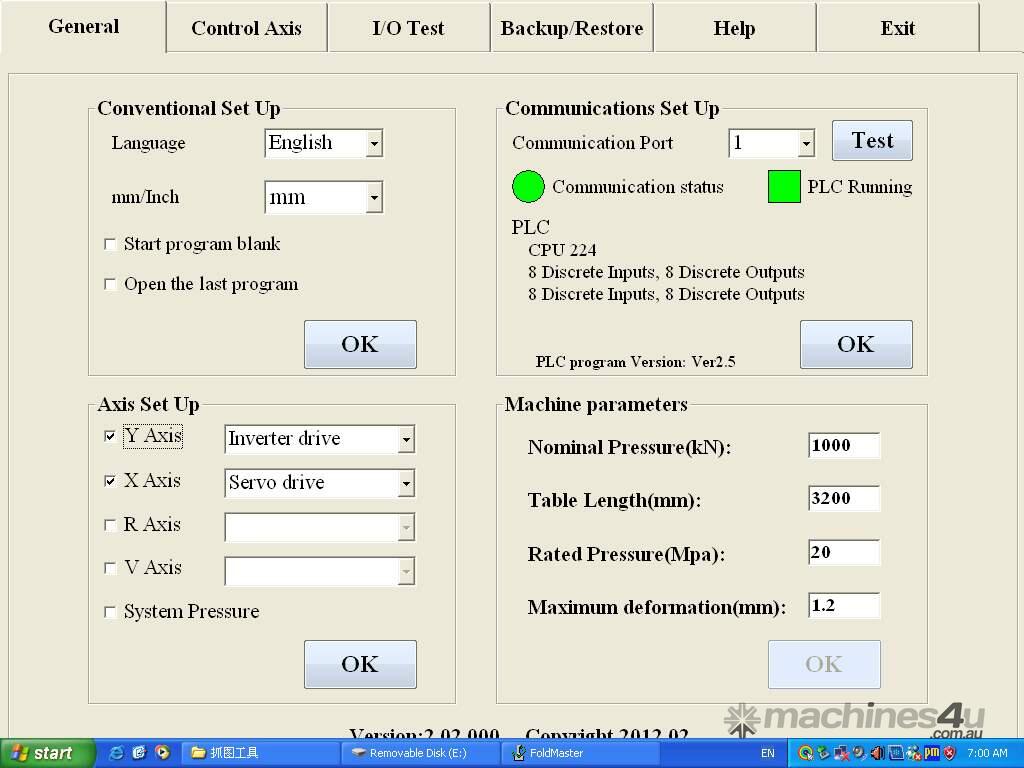Image resolution: width=1024 pixels, height=768 pixels.
Task: Click the green PLC Running indicator square
Action: point(784,187)
